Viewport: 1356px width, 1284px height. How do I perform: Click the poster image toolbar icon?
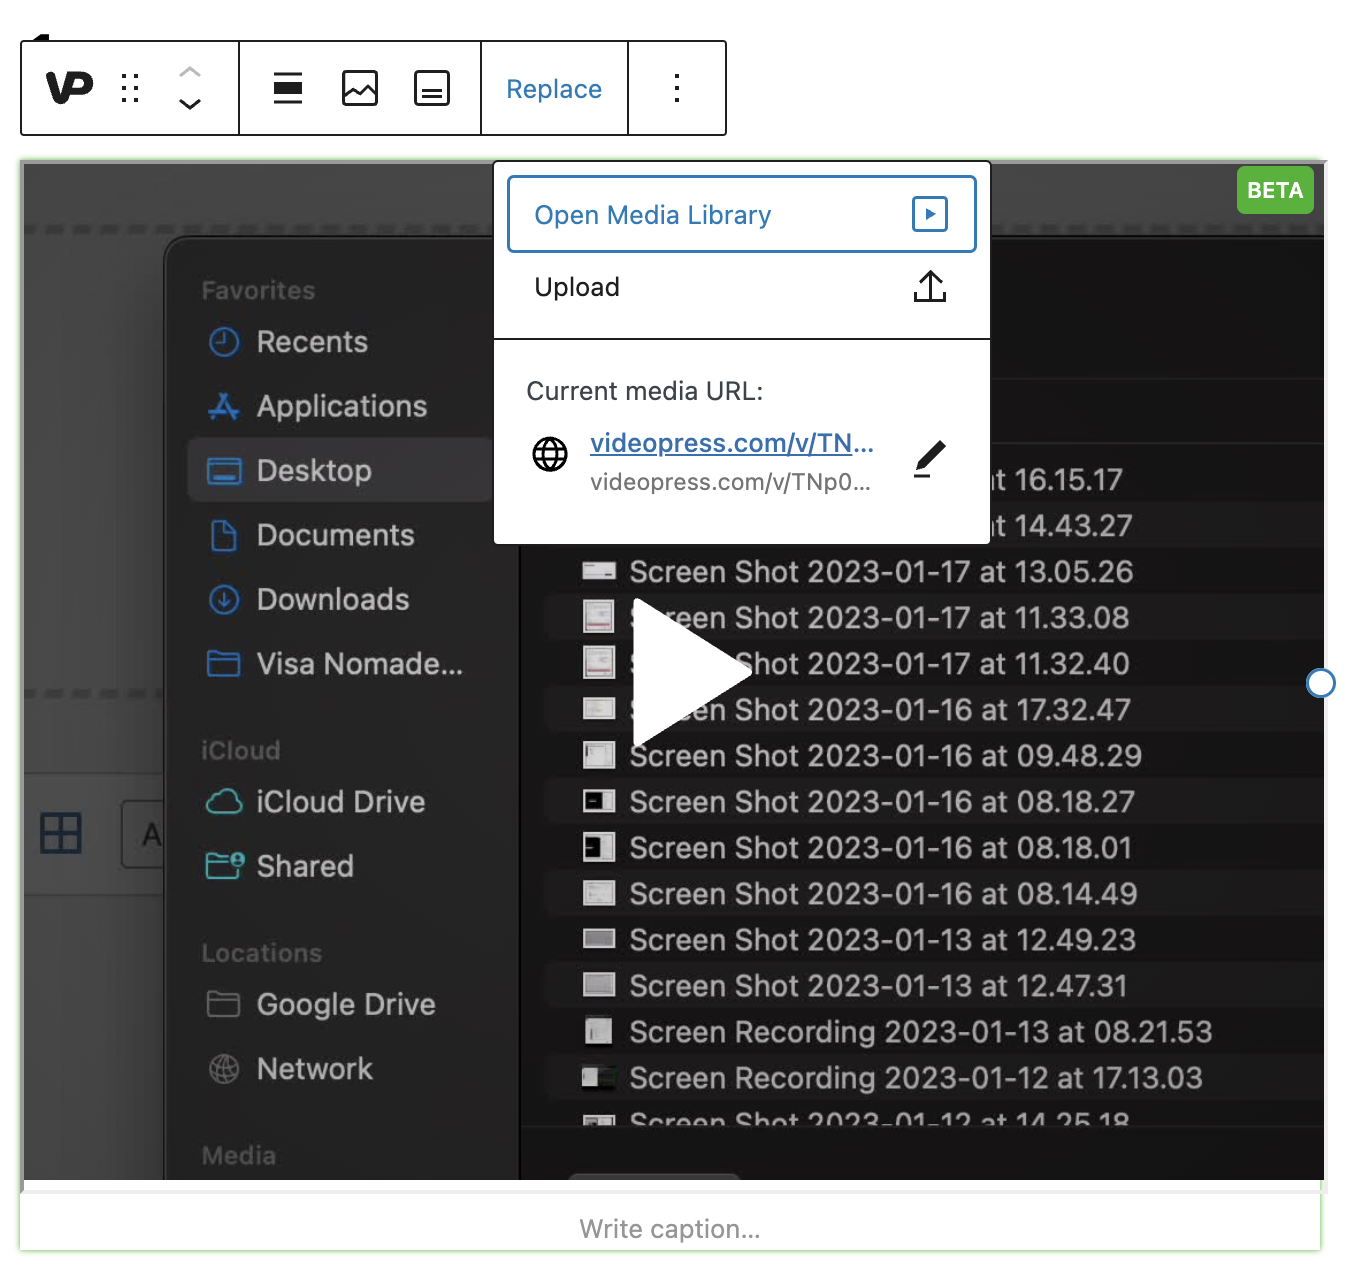click(360, 88)
